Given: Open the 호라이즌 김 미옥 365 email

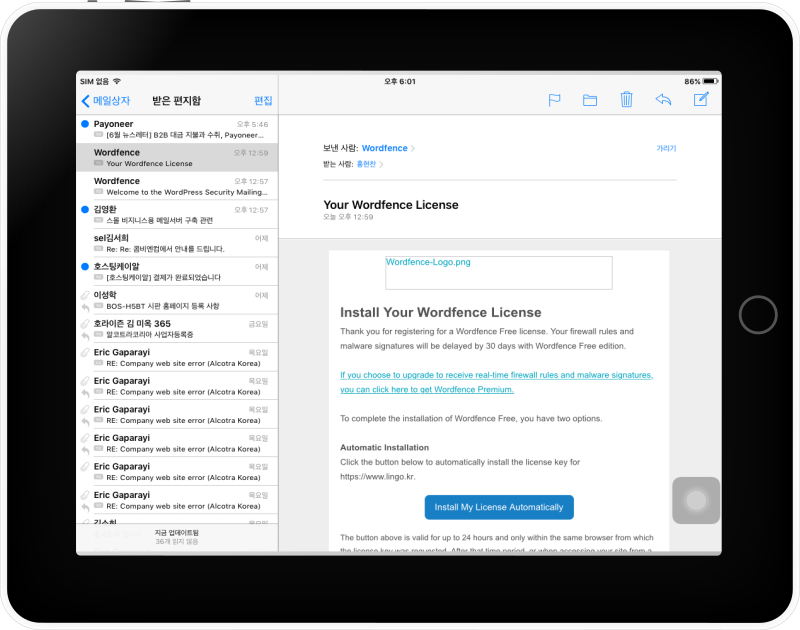Looking at the screenshot, I should (177, 329).
